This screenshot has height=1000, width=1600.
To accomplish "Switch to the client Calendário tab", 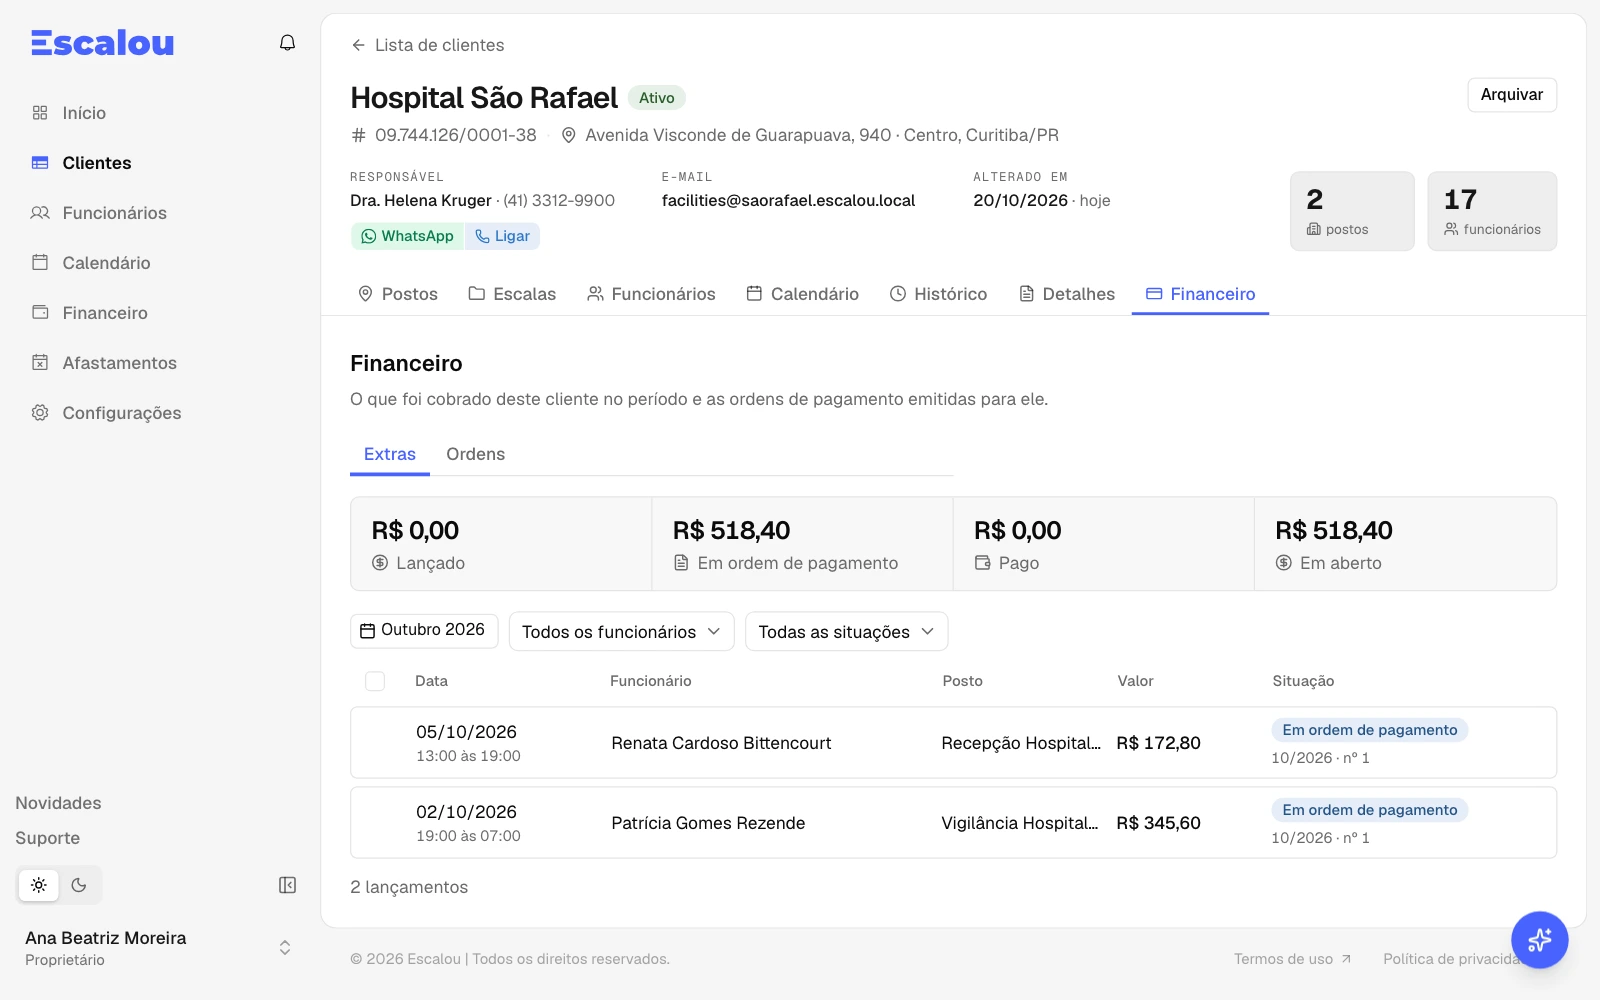I will (802, 294).
